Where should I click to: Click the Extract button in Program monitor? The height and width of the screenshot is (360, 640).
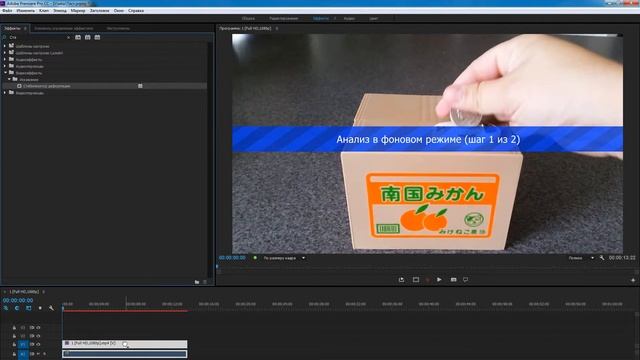[x=416, y=280]
